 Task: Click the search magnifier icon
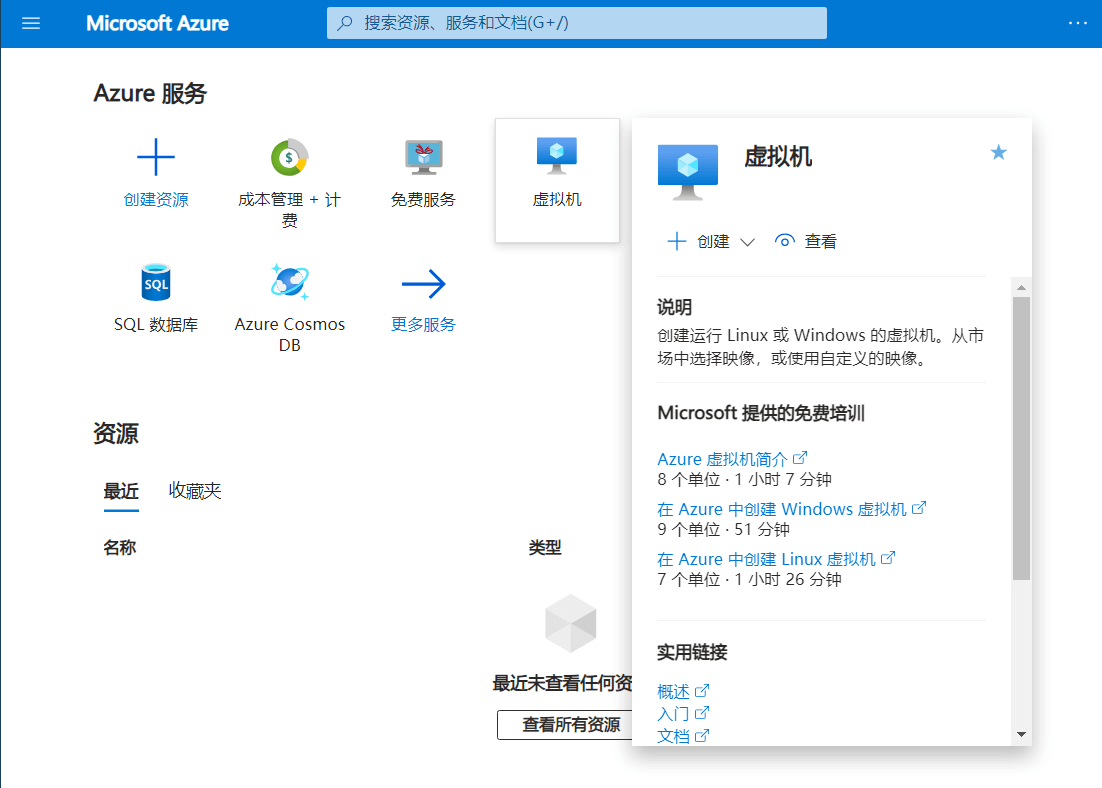(x=344, y=23)
